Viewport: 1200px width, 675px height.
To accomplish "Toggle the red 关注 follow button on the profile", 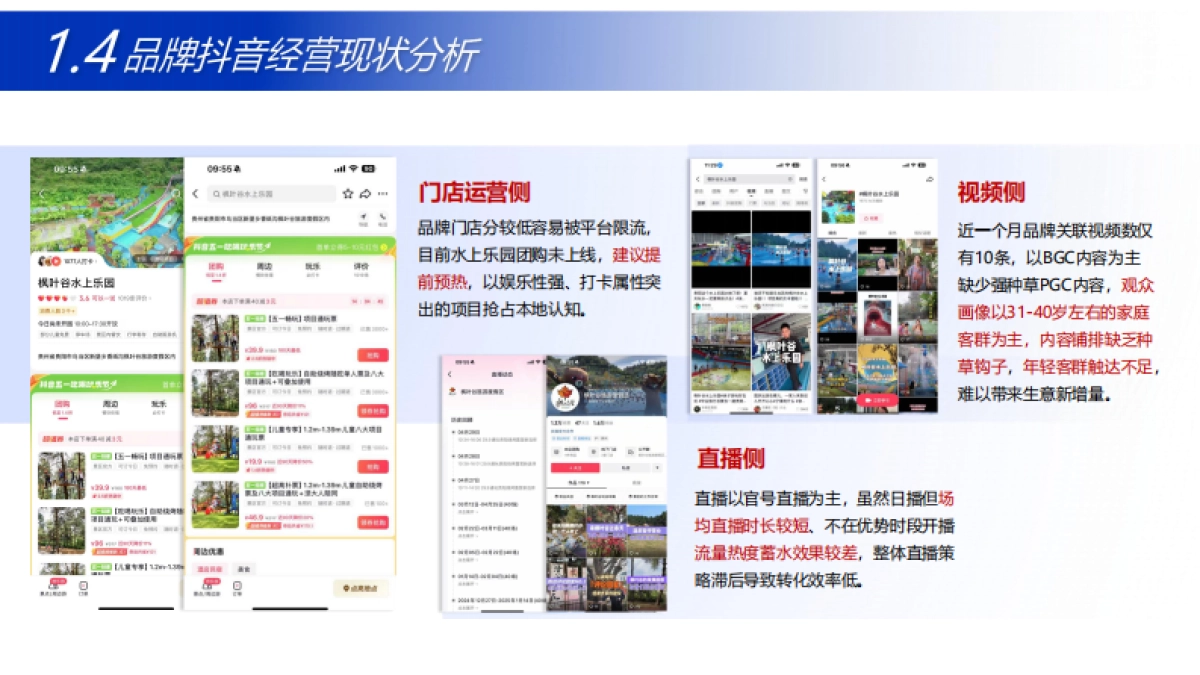I will click(871, 218).
